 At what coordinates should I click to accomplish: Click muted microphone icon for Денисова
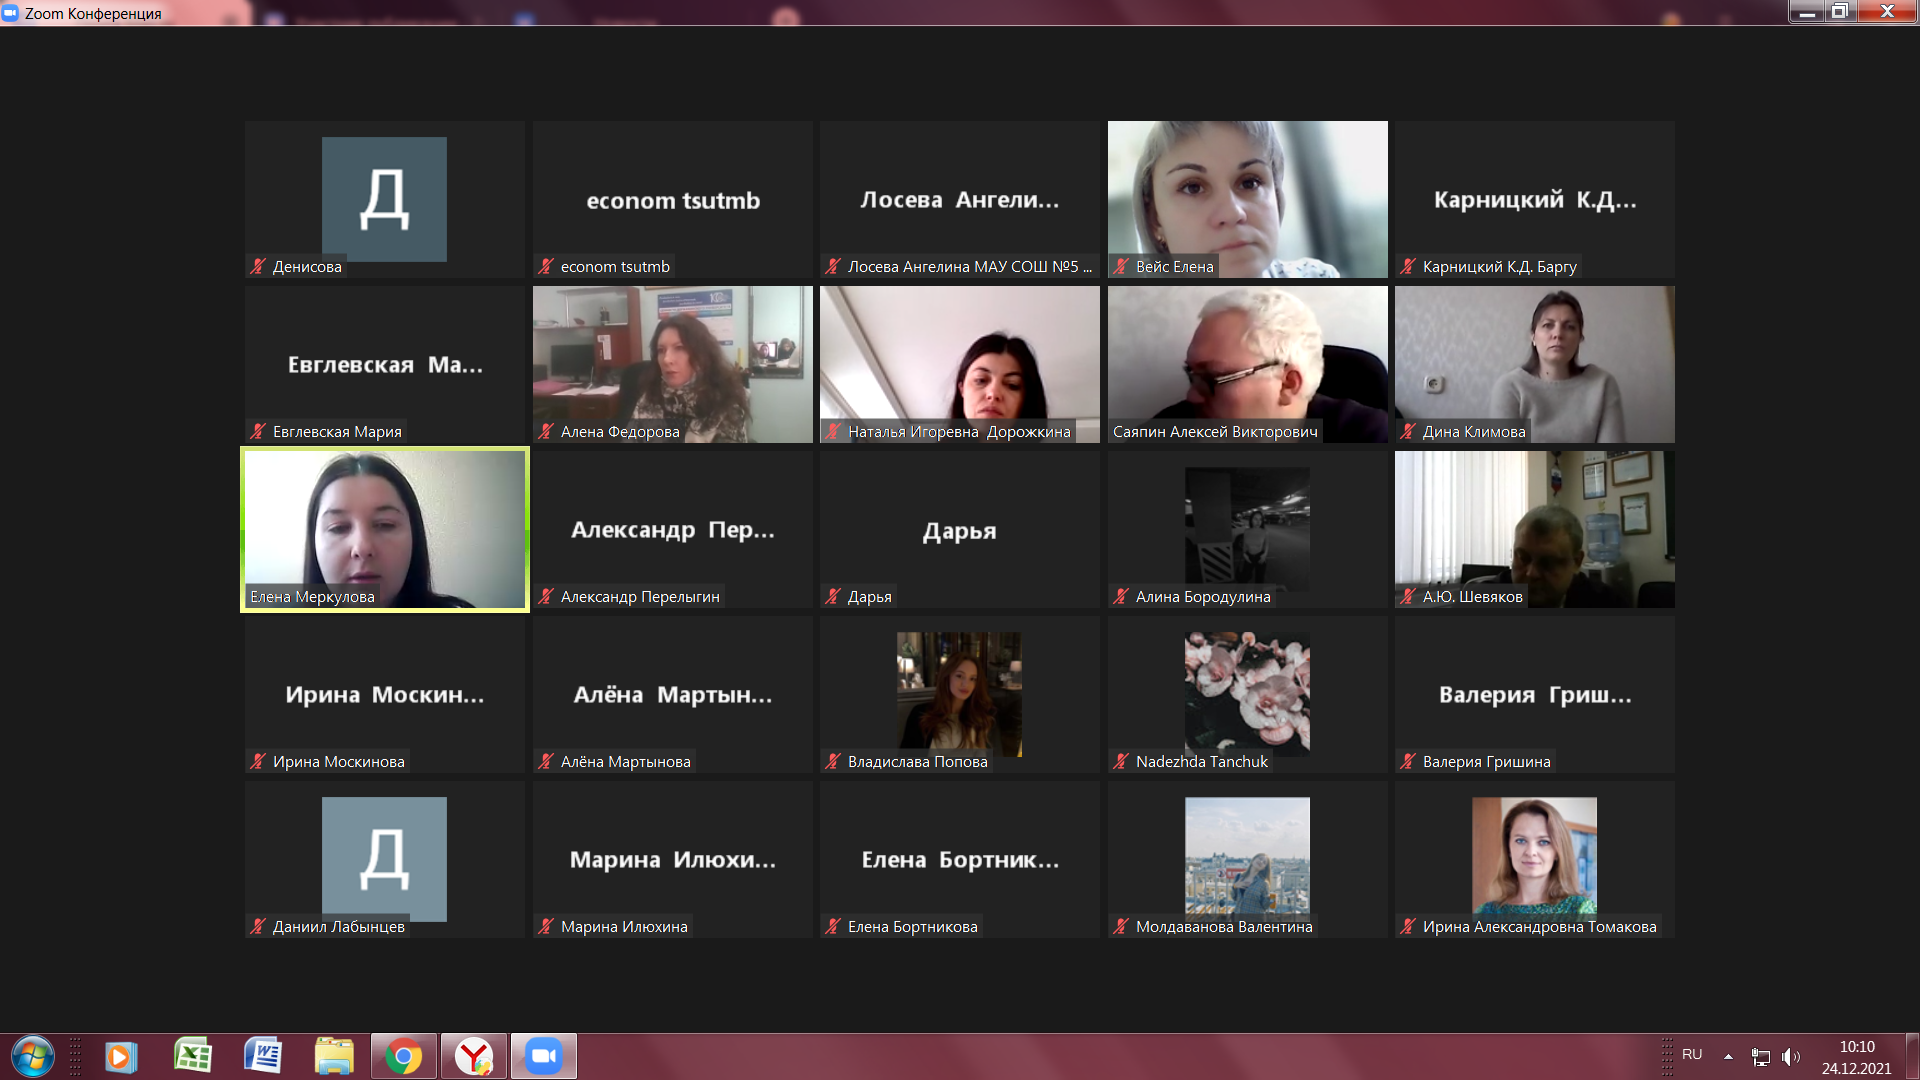tap(258, 266)
